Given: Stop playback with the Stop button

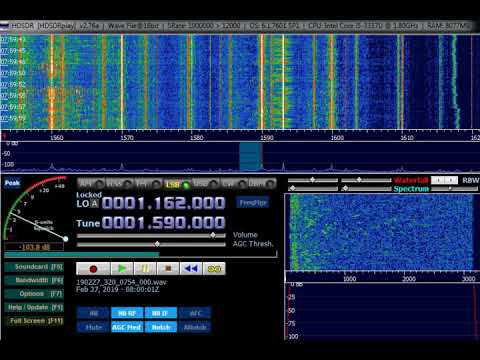Looking at the screenshot, I should (168, 269).
